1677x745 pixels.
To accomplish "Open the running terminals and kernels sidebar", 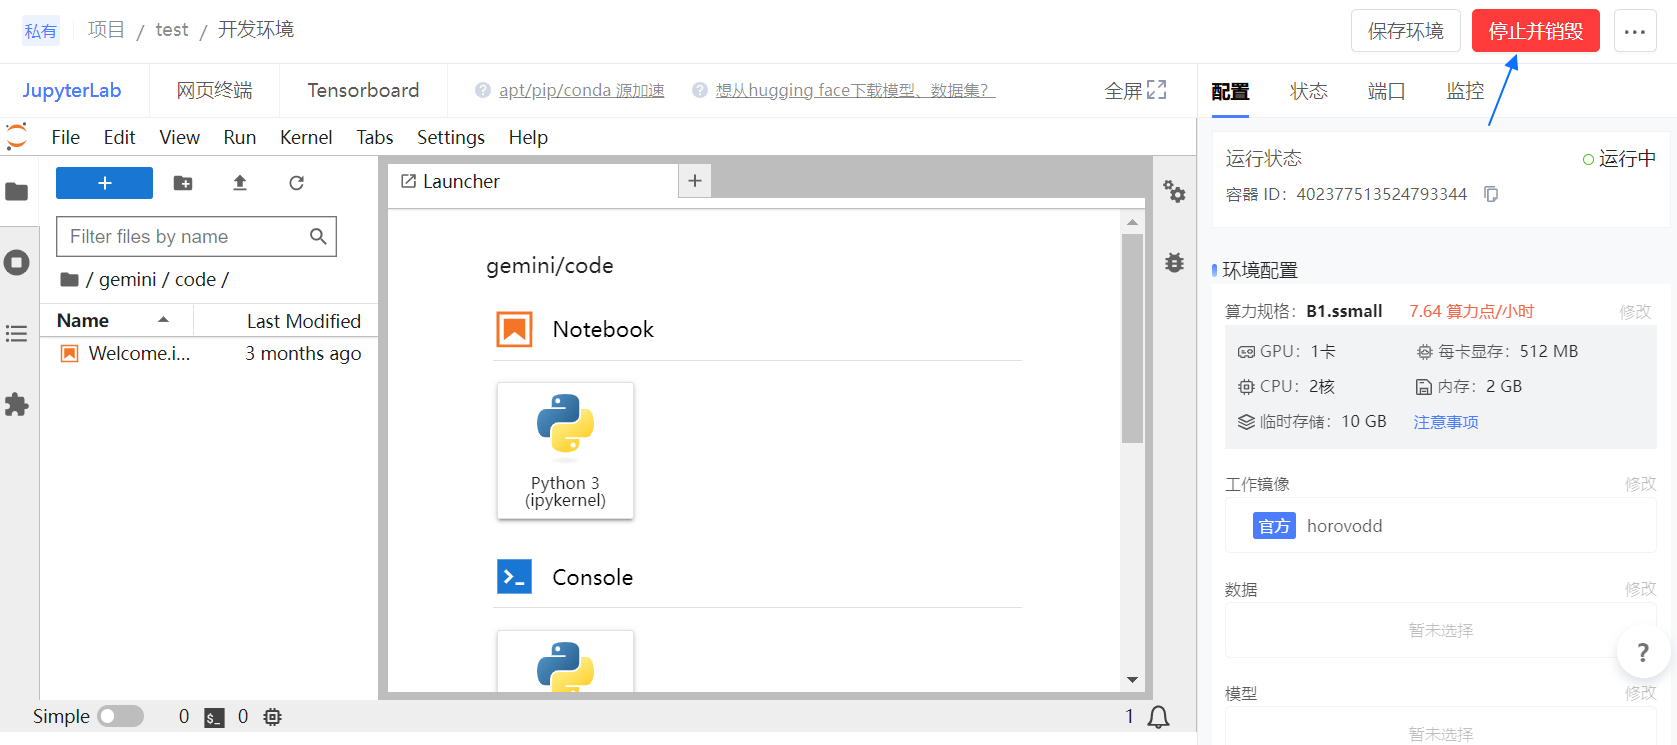I will click(17, 263).
